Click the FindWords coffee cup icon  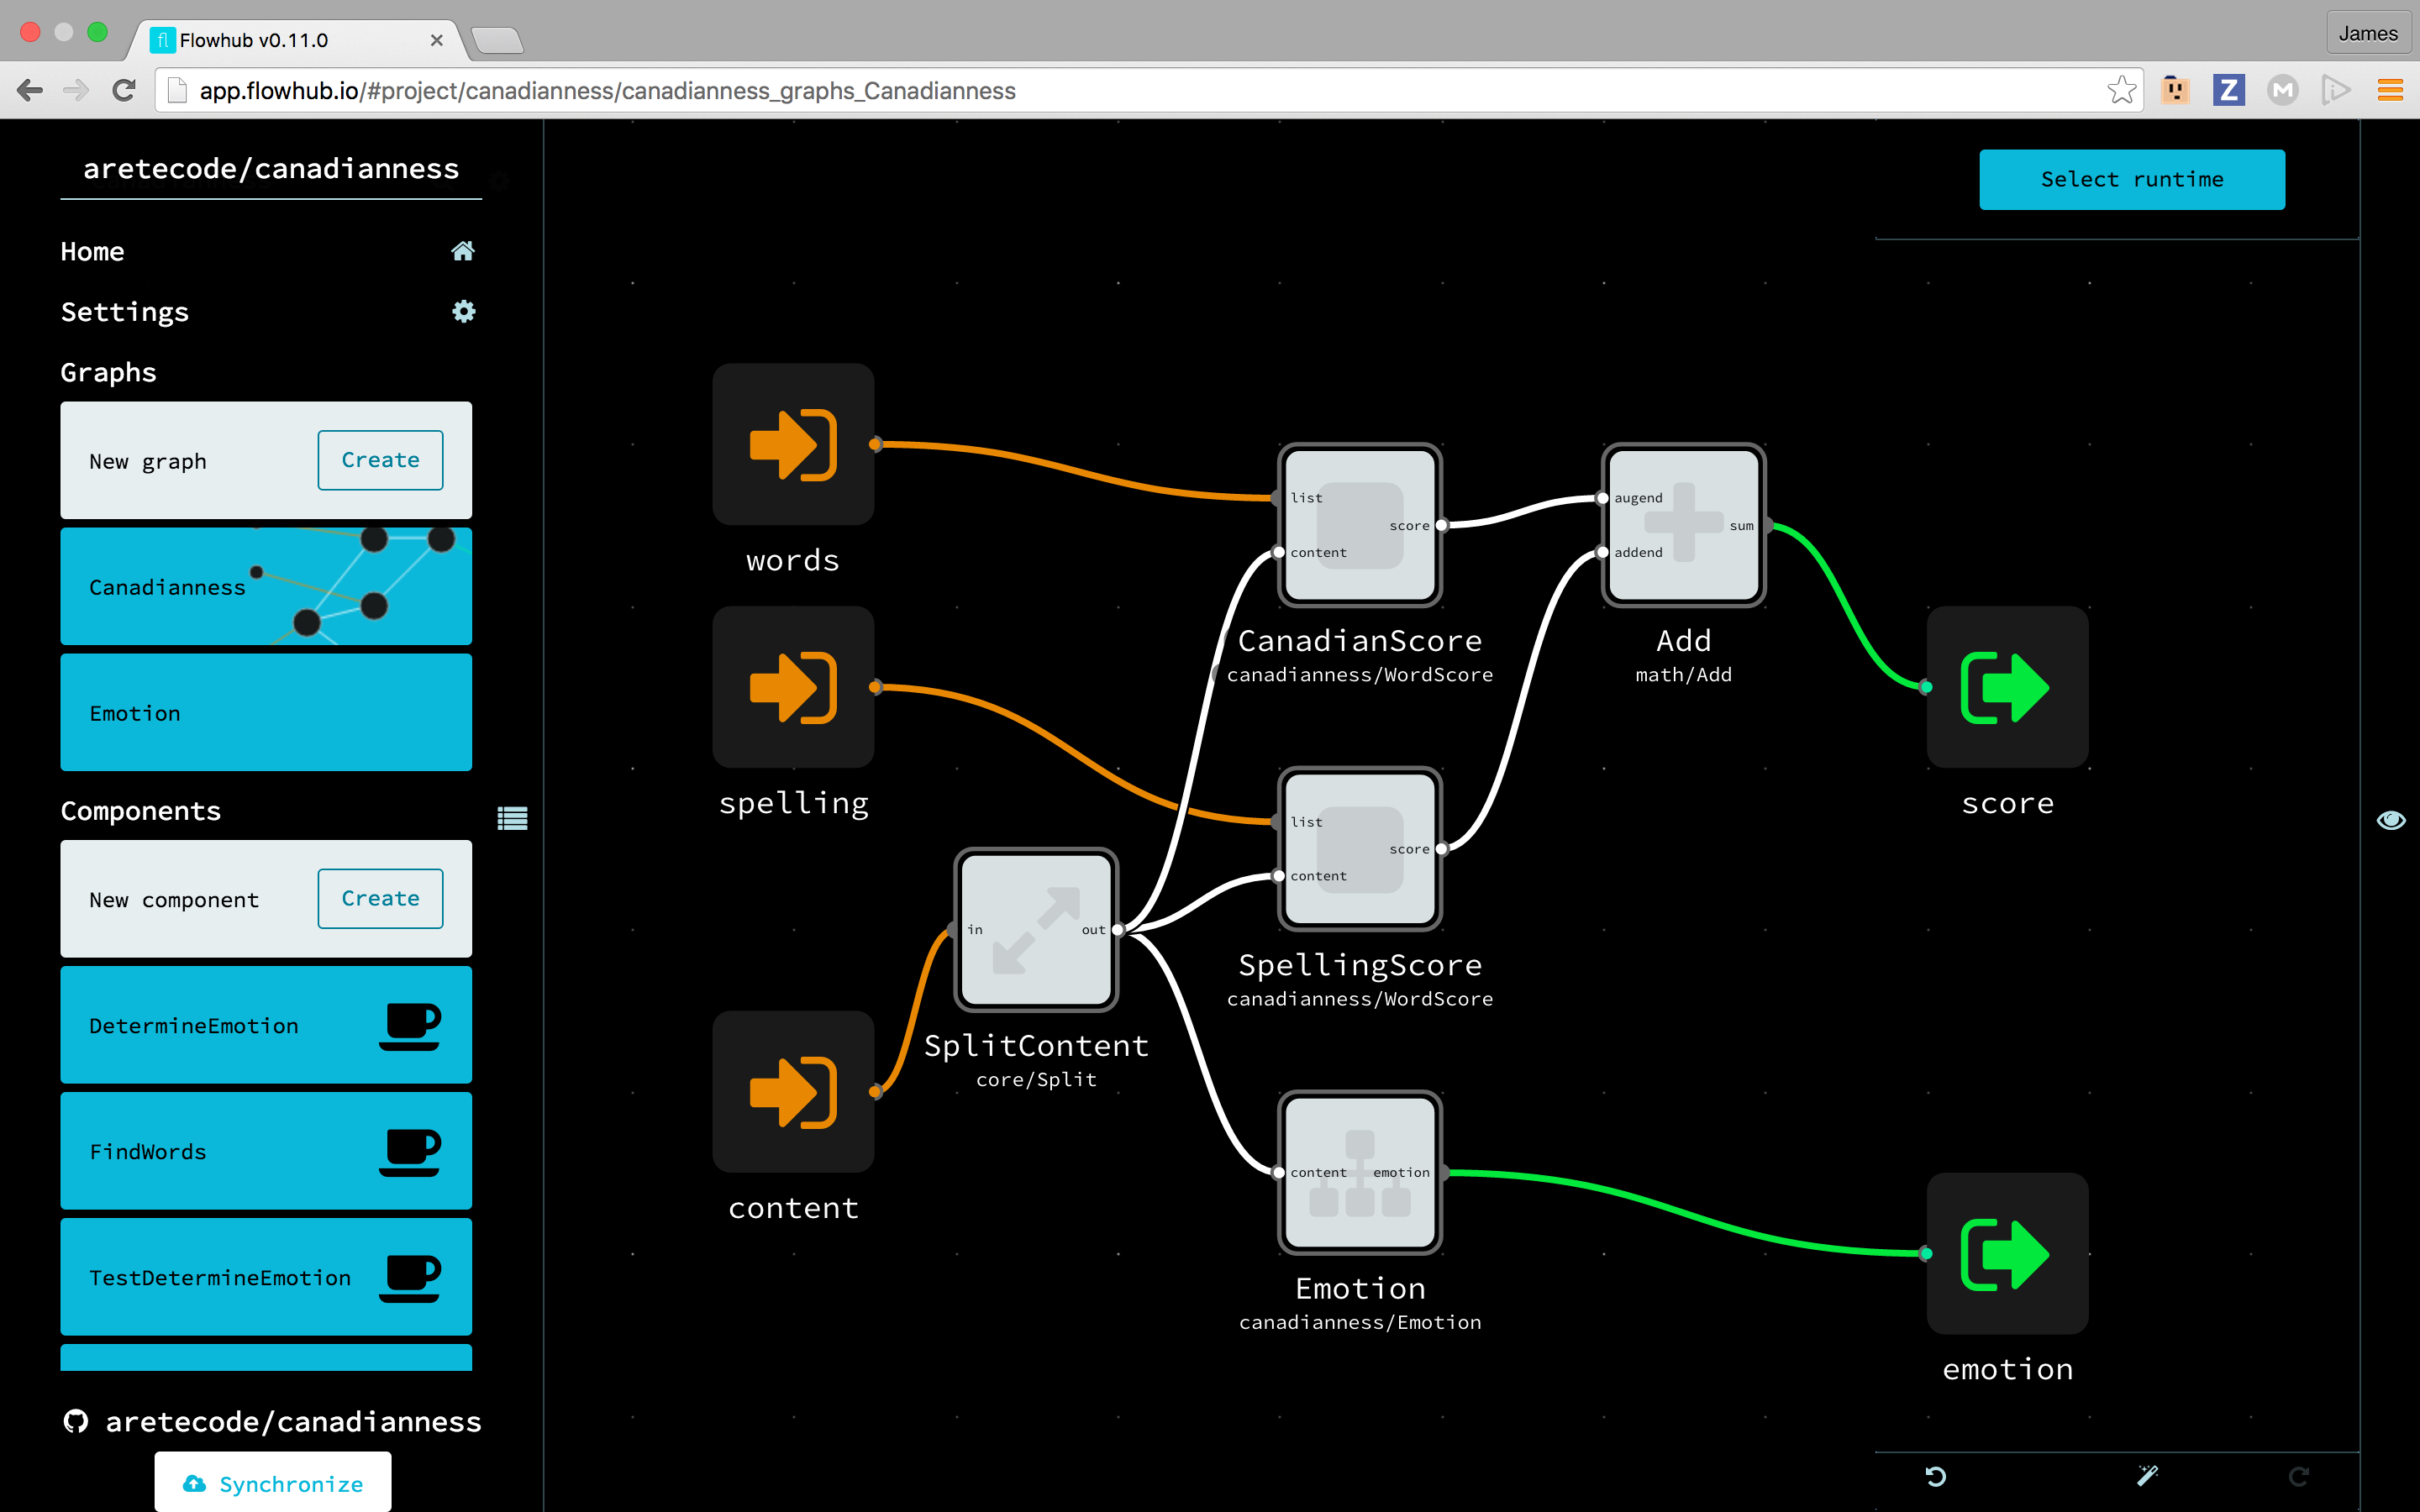[x=410, y=1152]
